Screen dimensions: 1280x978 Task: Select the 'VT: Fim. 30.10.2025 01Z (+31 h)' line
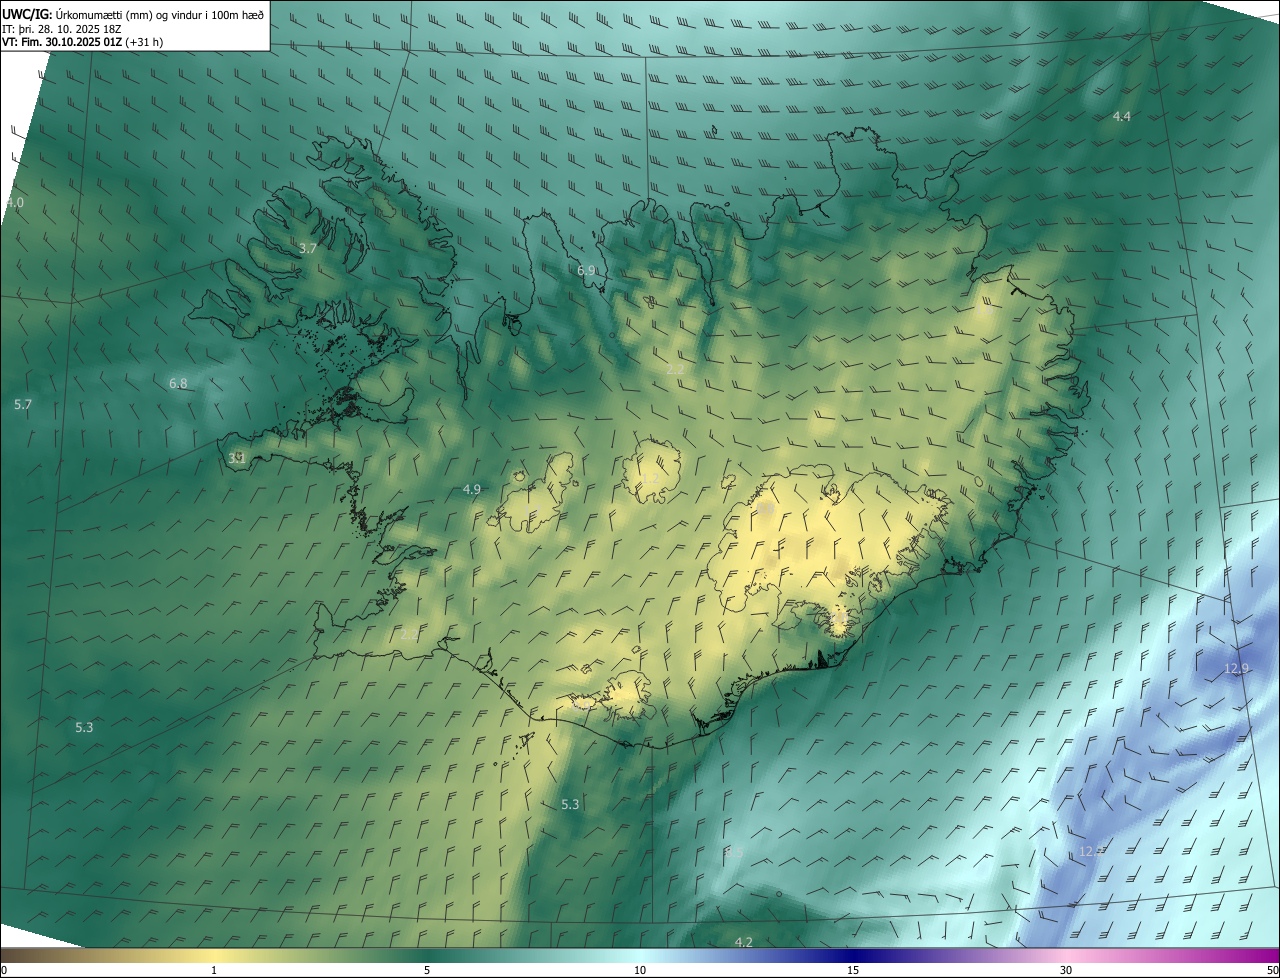[82, 42]
